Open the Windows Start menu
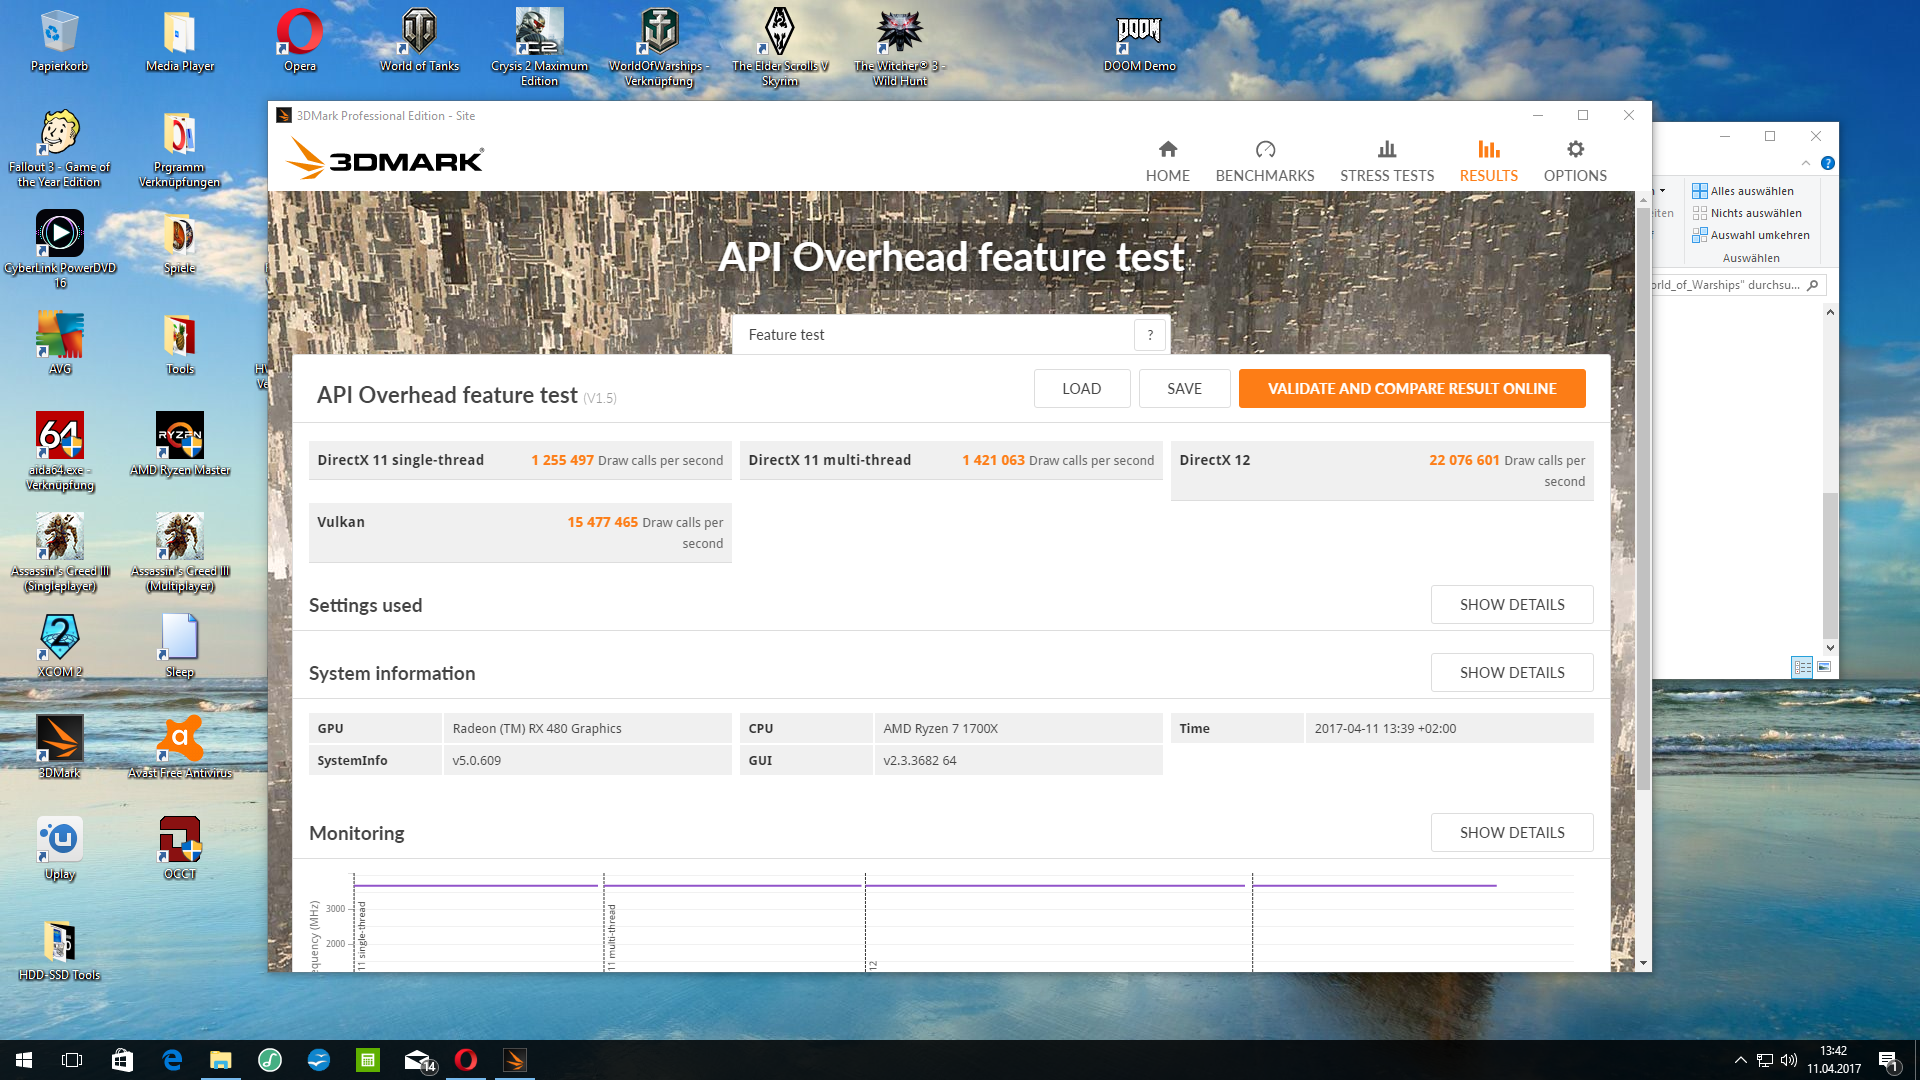Screen dimensions: 1920x1080 click(x=24, y=1060)
